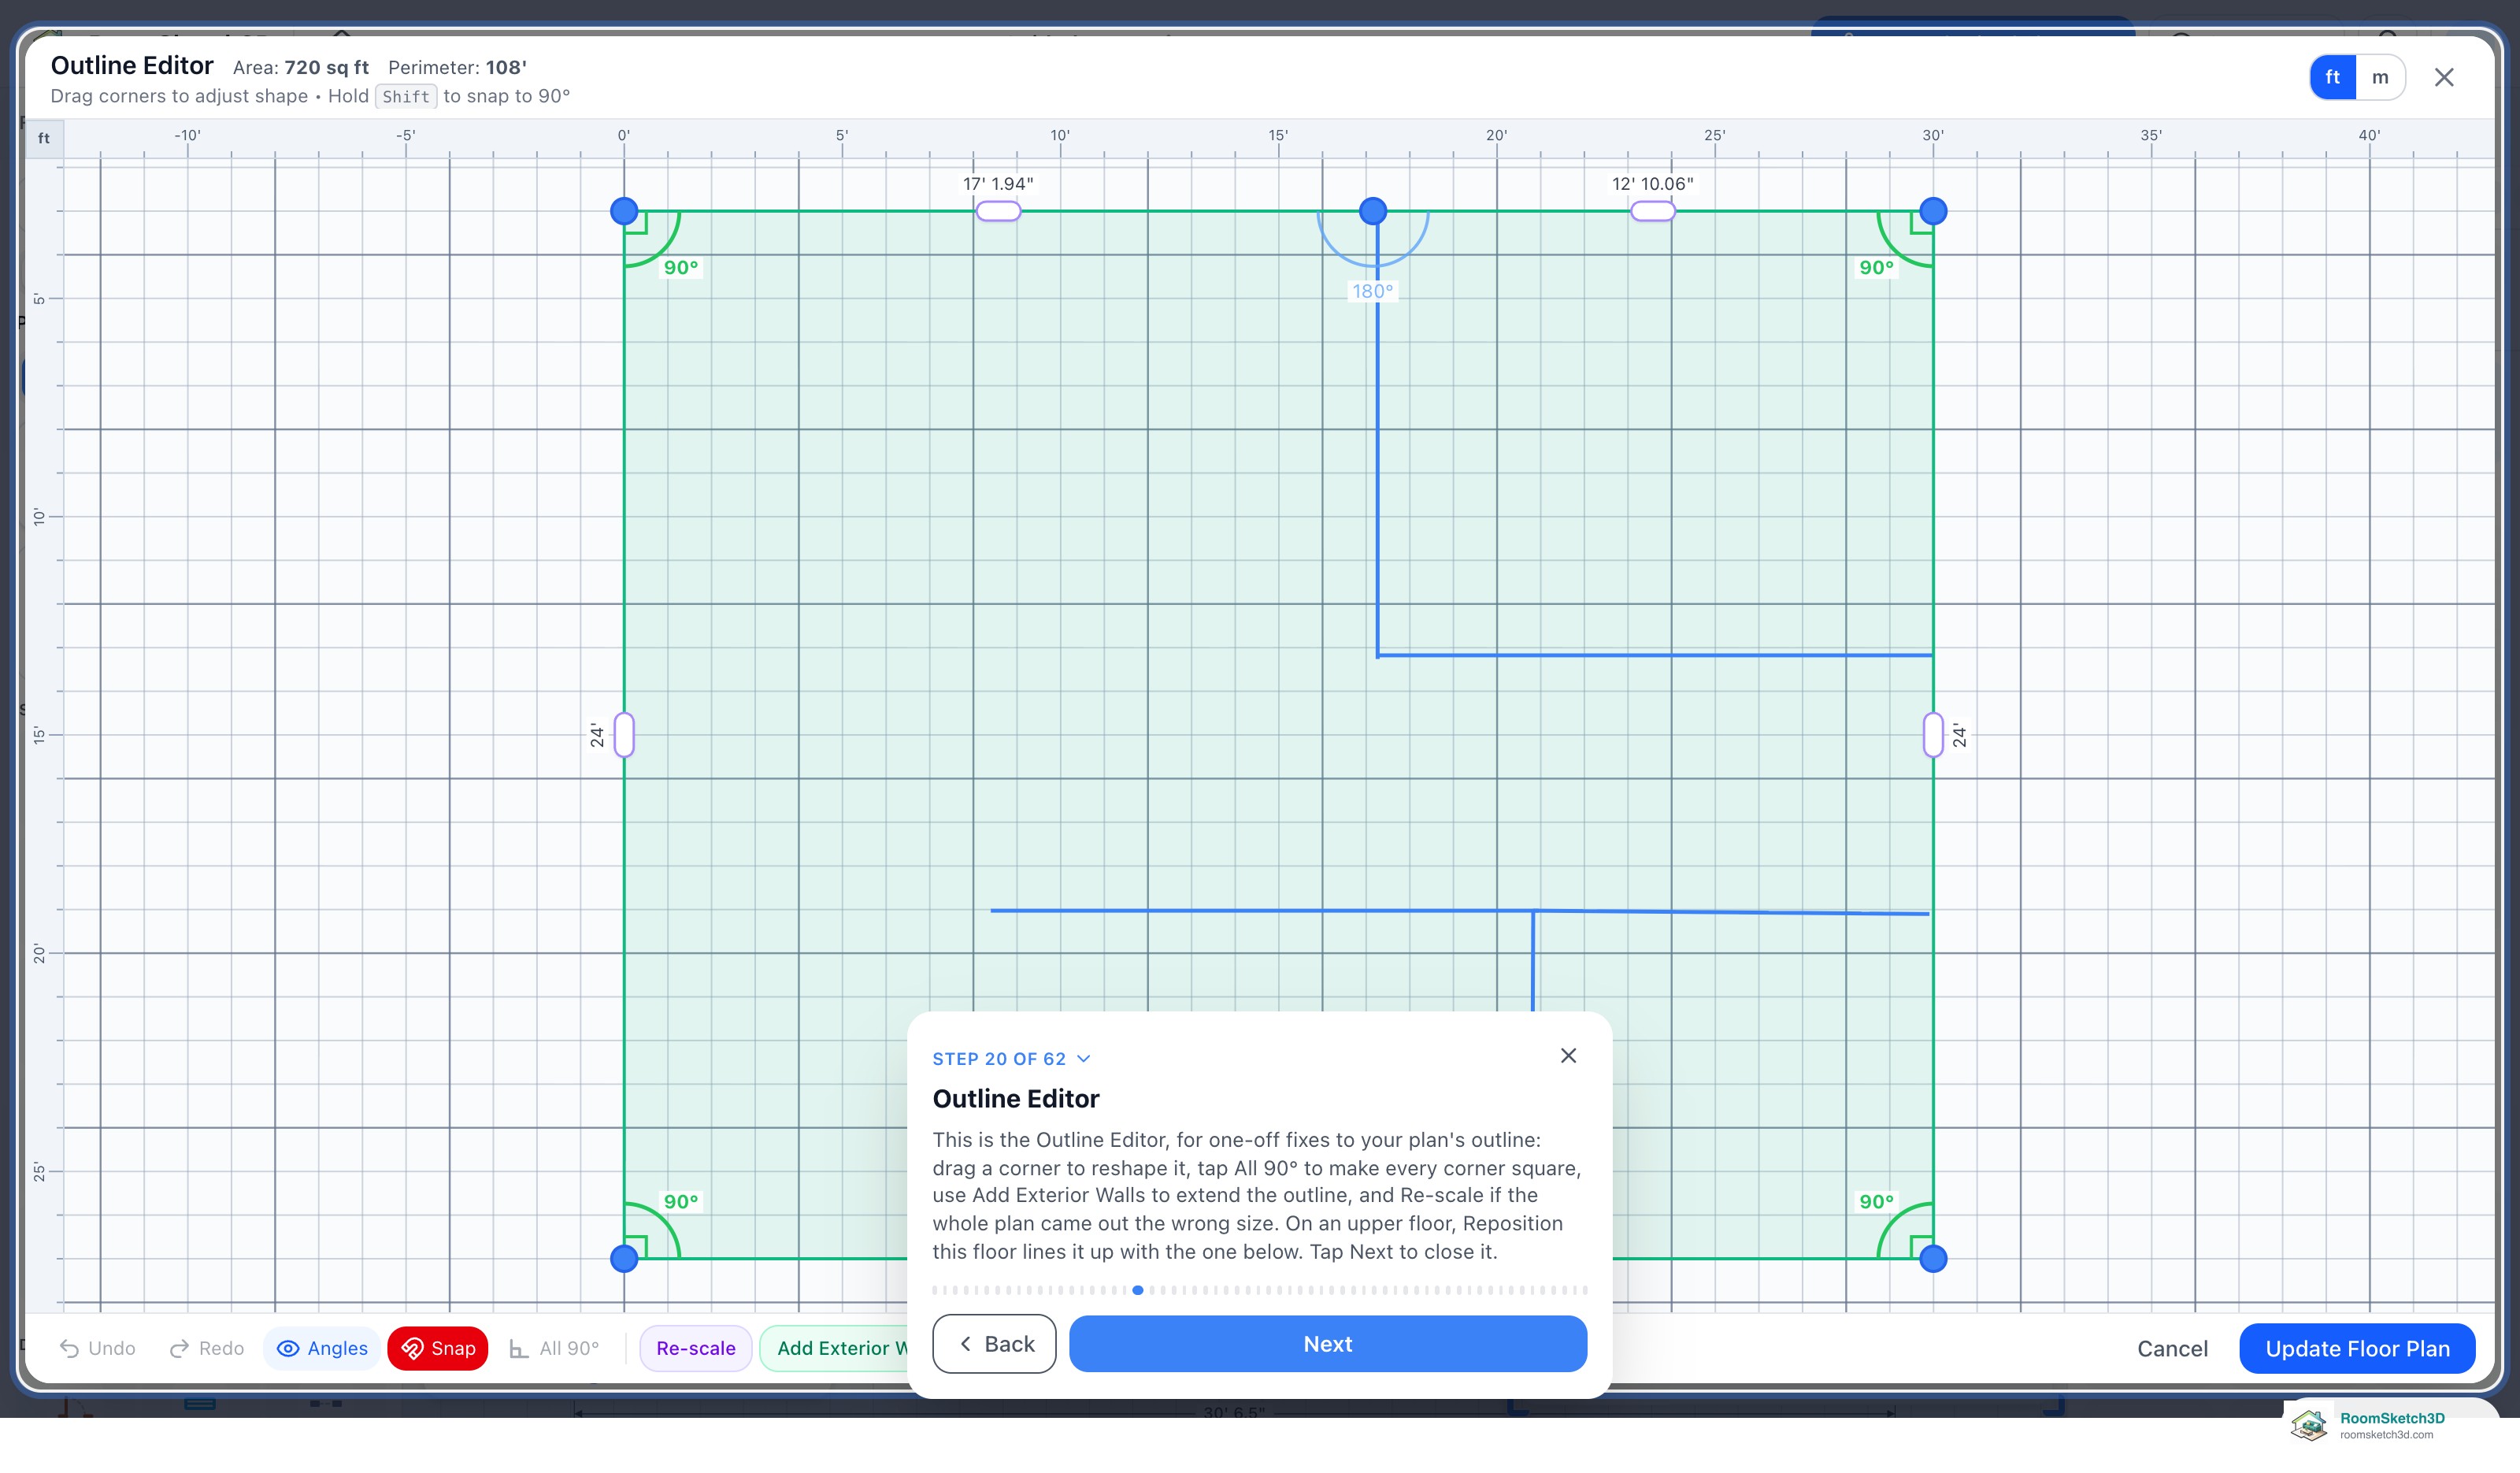Click the Undo arrow button
Screen dimensions: 2520x1473
coord(97,1348)
